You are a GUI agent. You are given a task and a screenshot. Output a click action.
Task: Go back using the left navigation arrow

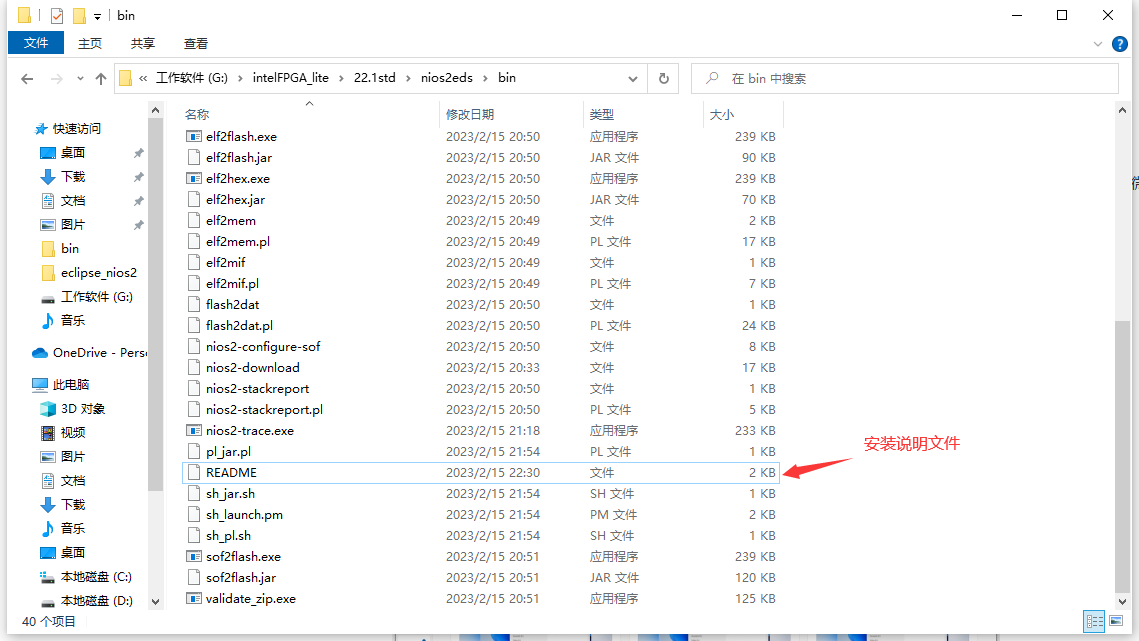(27, 78)
